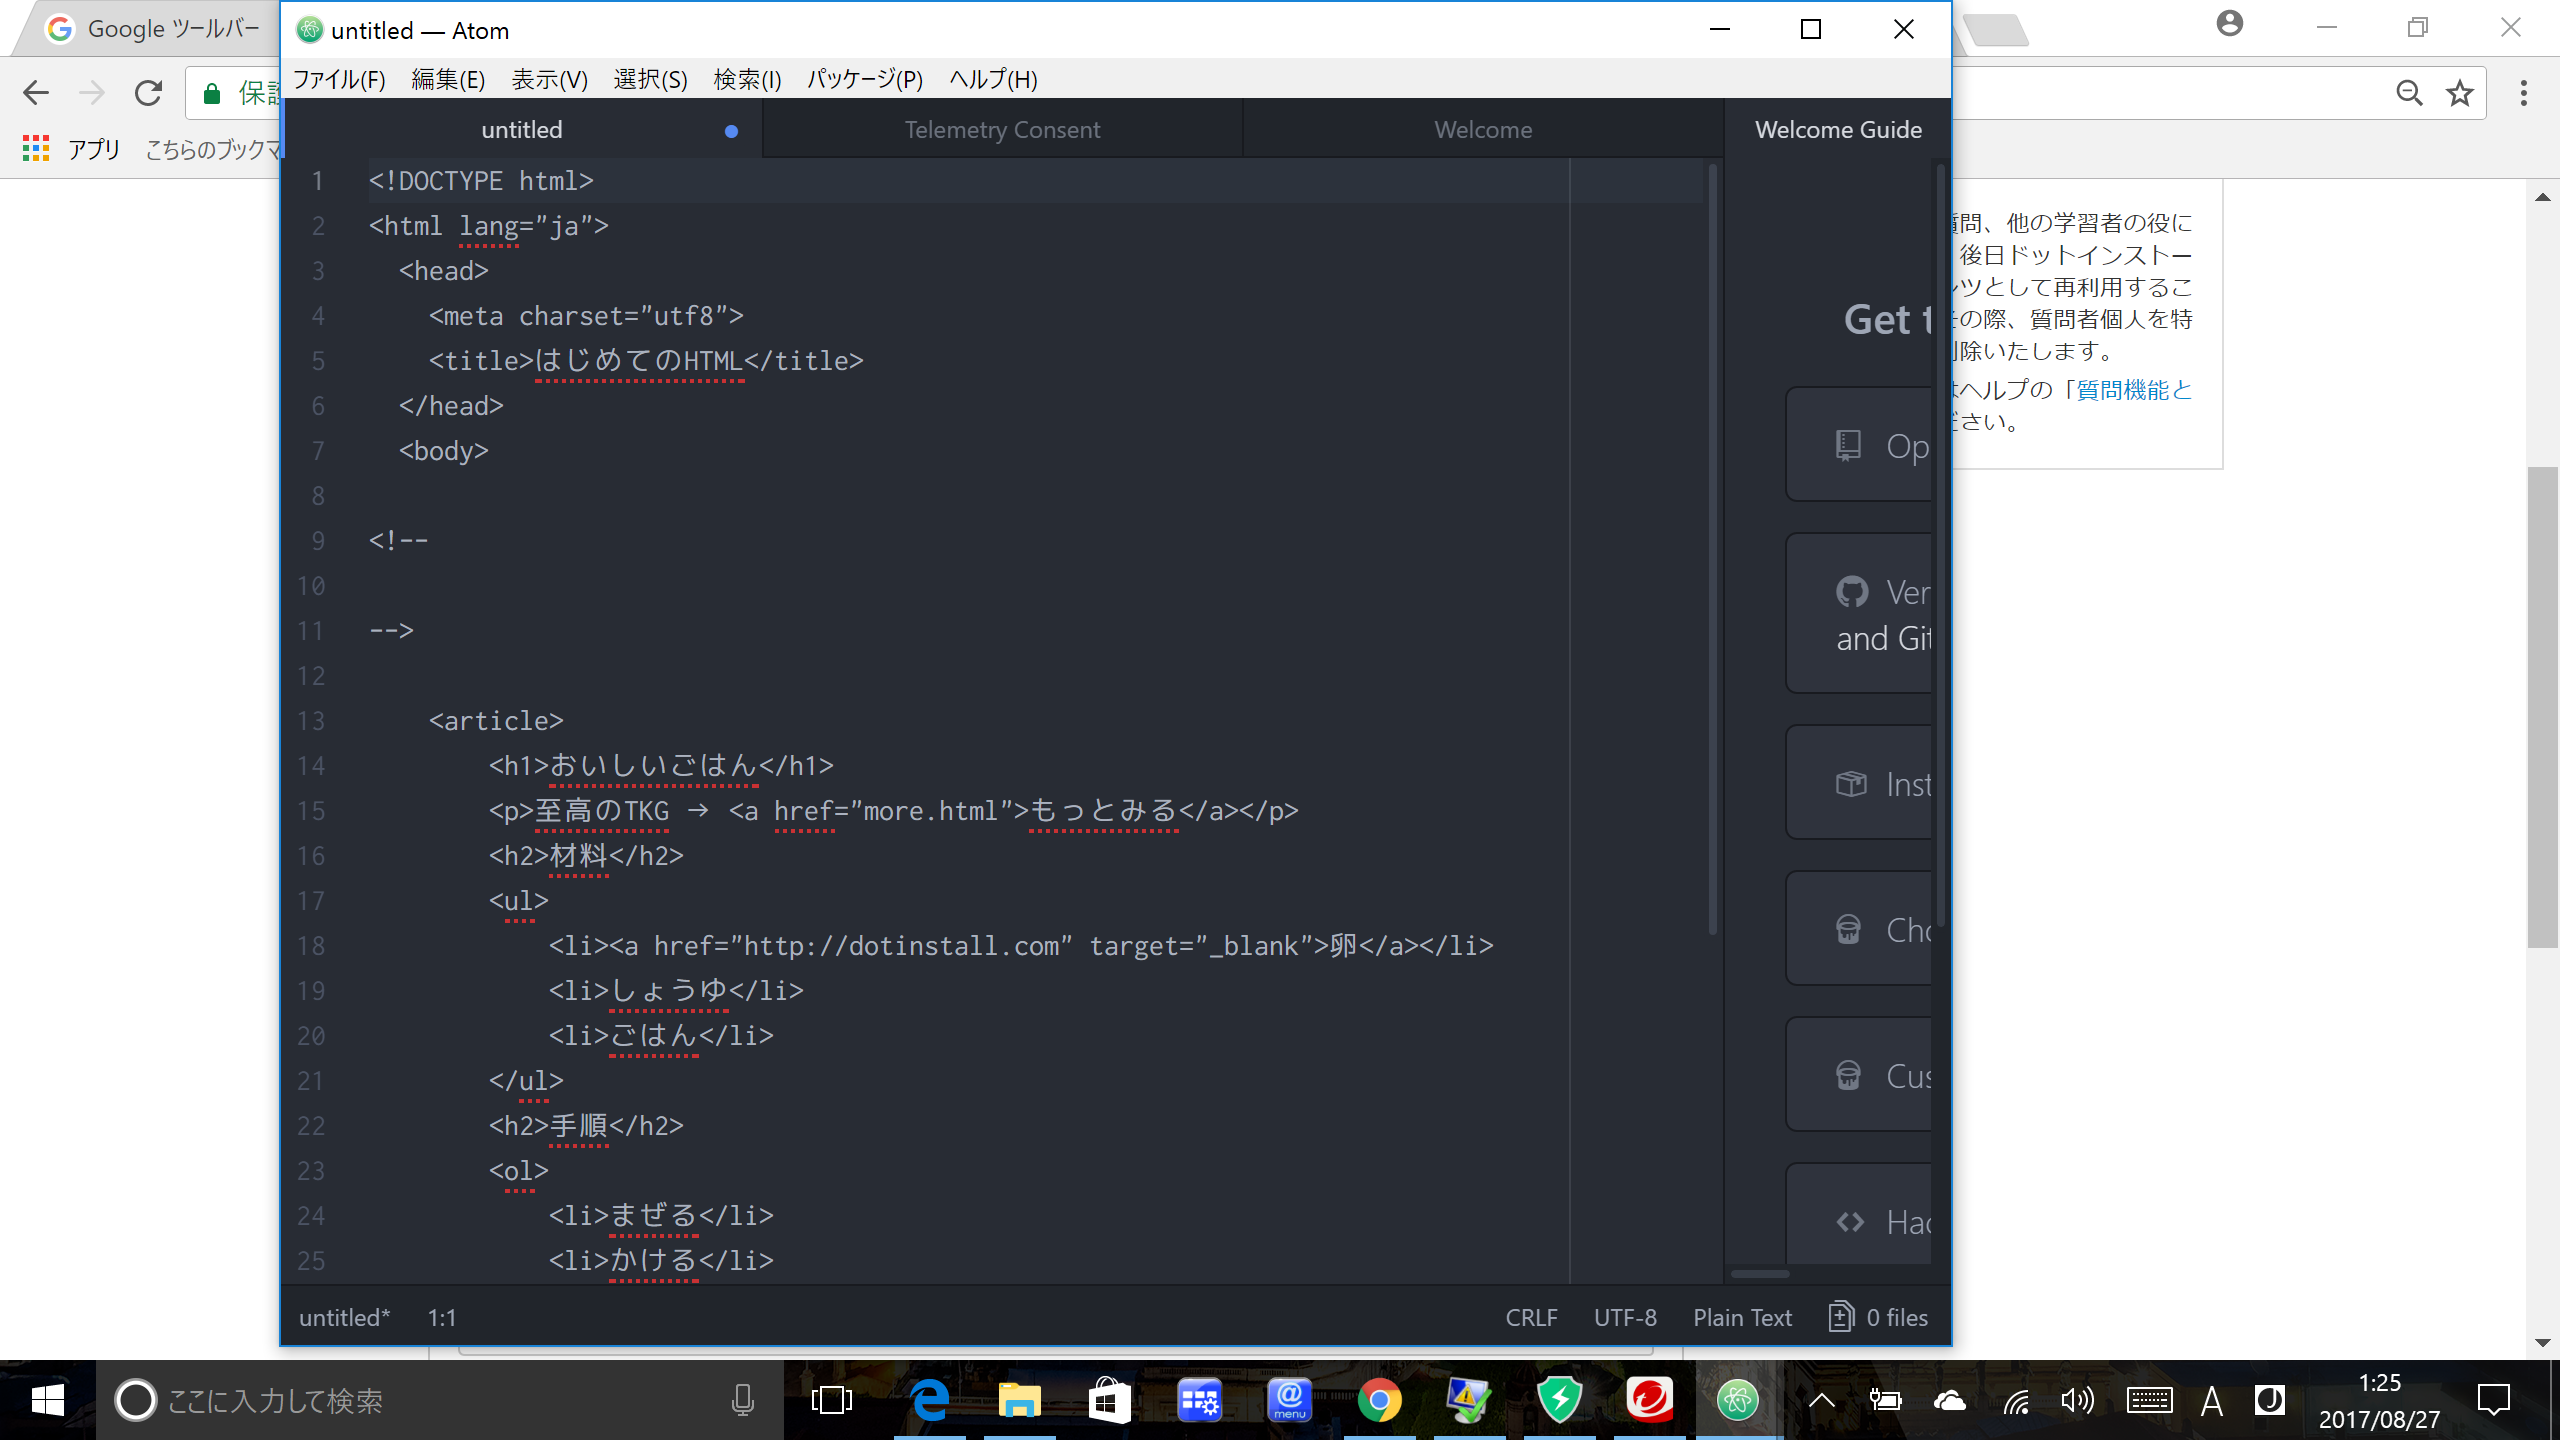The width and height of the screenshot is (2560, 1440).
Task: Switch to the Telemetry Consent tab
Action: 1002,130
